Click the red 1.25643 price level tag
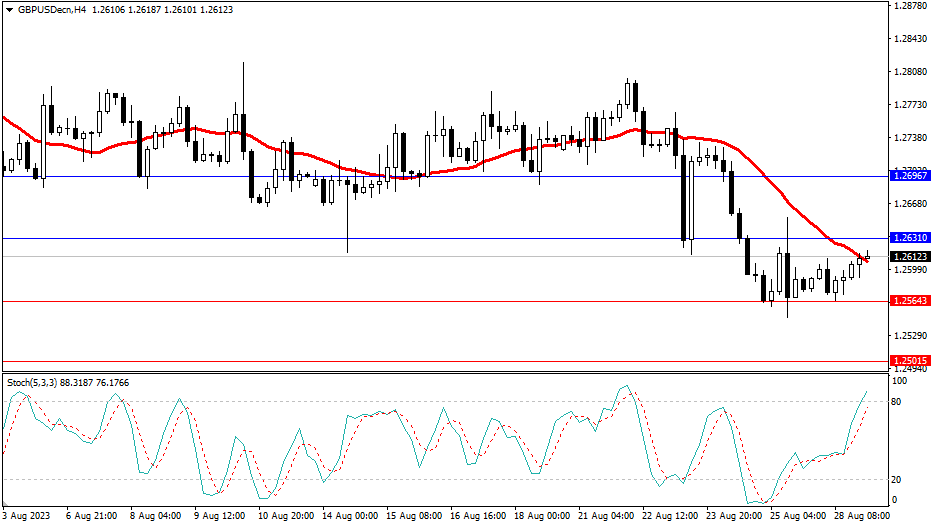Viewport: 934px width, 526px height. pos(911,301)
